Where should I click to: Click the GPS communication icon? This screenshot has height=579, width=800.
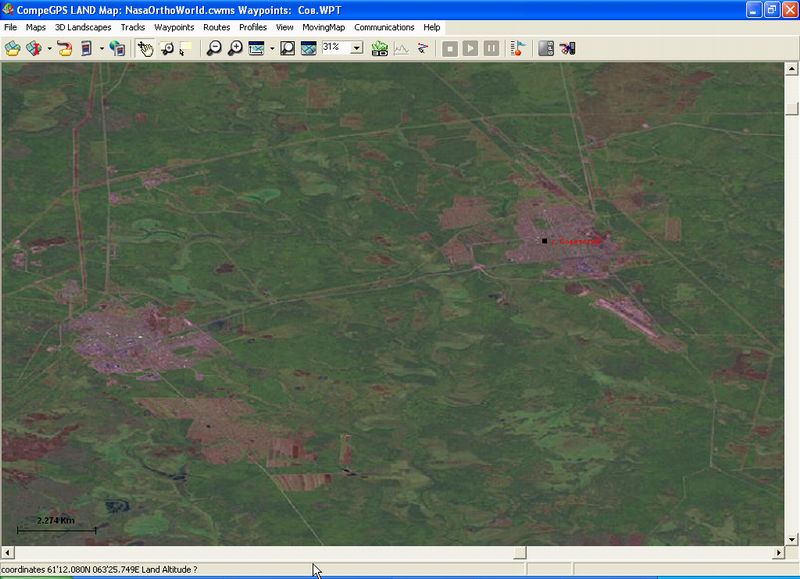567,48
